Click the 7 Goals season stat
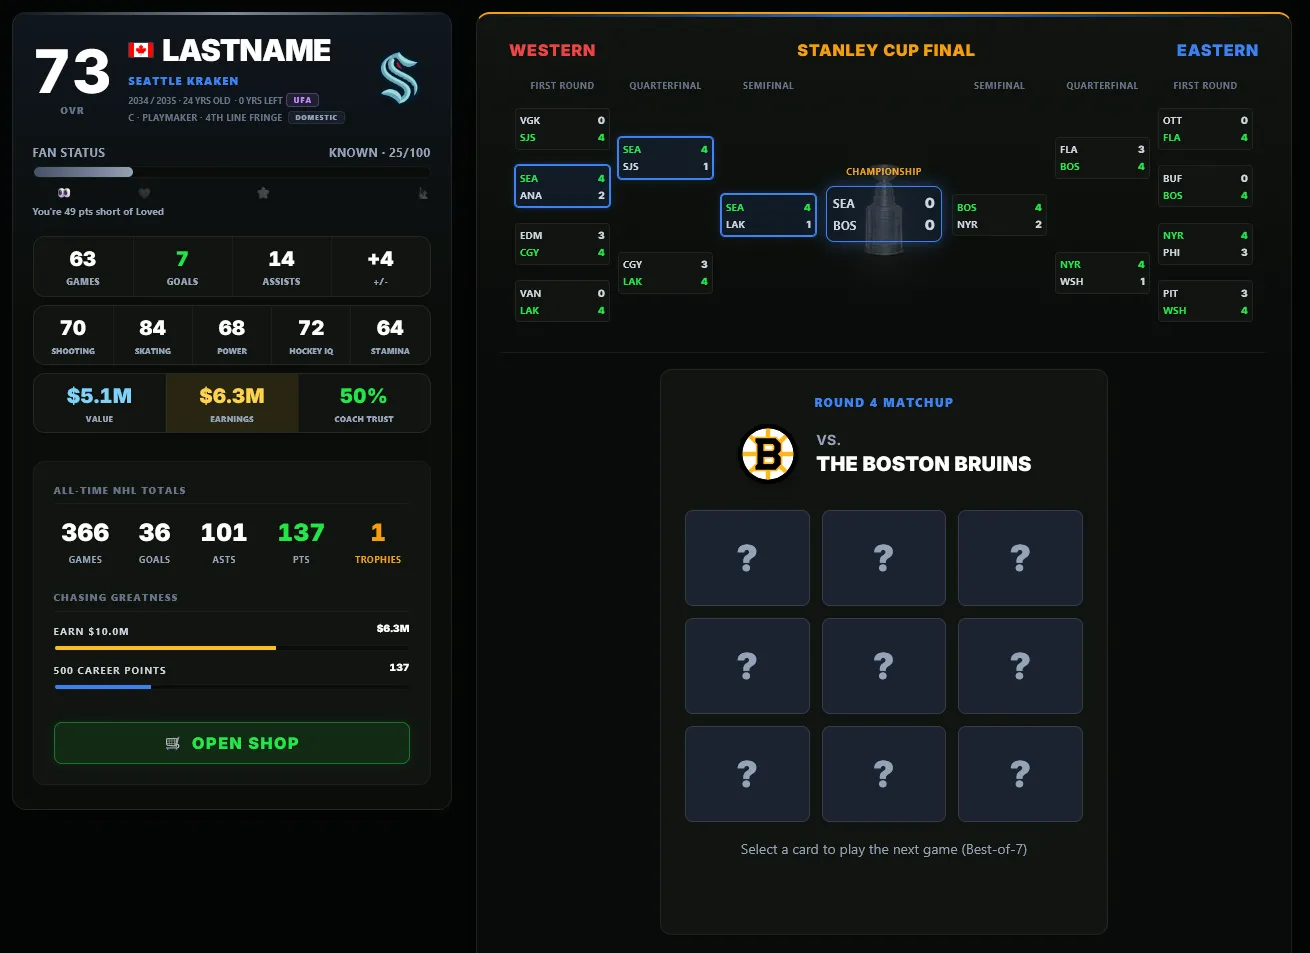 (182, 267)
